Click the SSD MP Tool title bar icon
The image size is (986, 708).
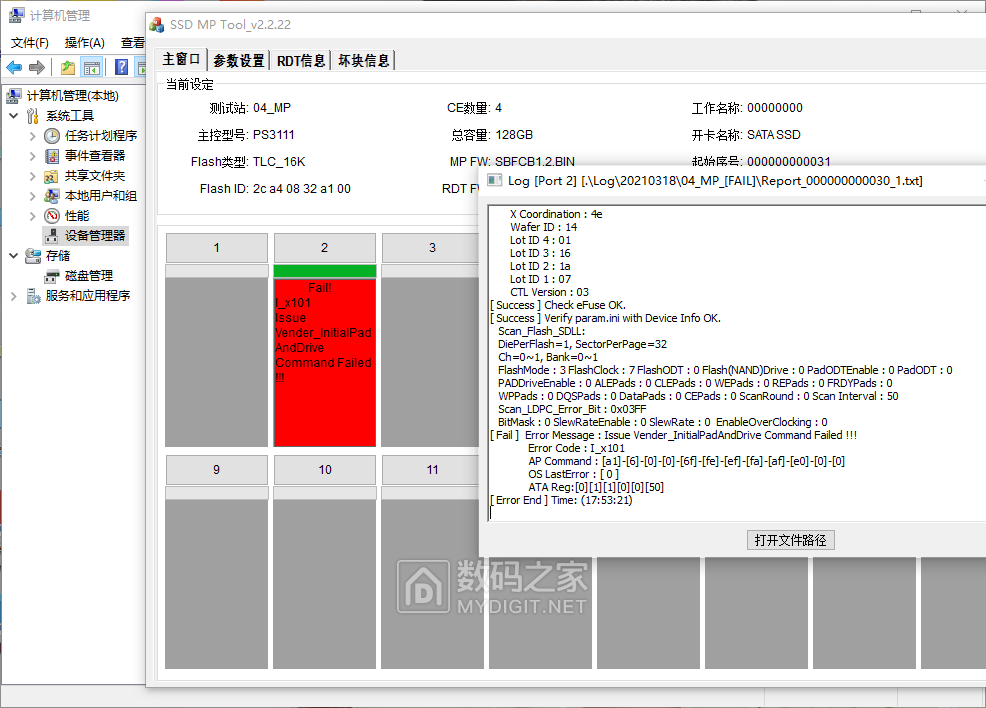click(157, 25)
